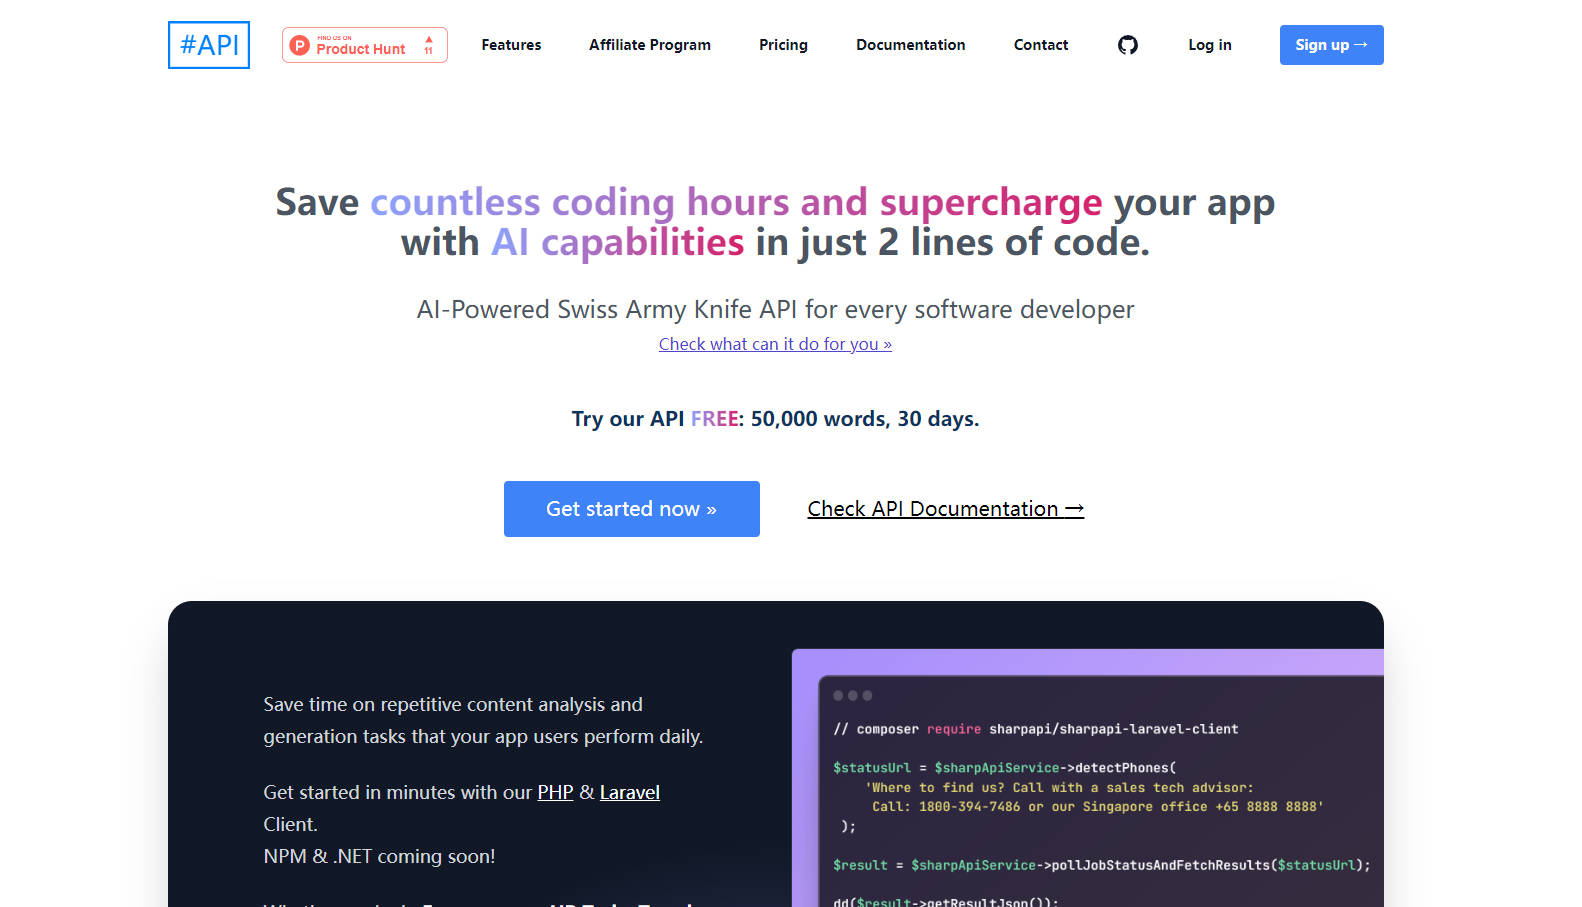Image resolution: width=1582 pixels, height=907 pixels.
Task: Follow 'Check what can it do for you' link
Action: coord(775,344)
